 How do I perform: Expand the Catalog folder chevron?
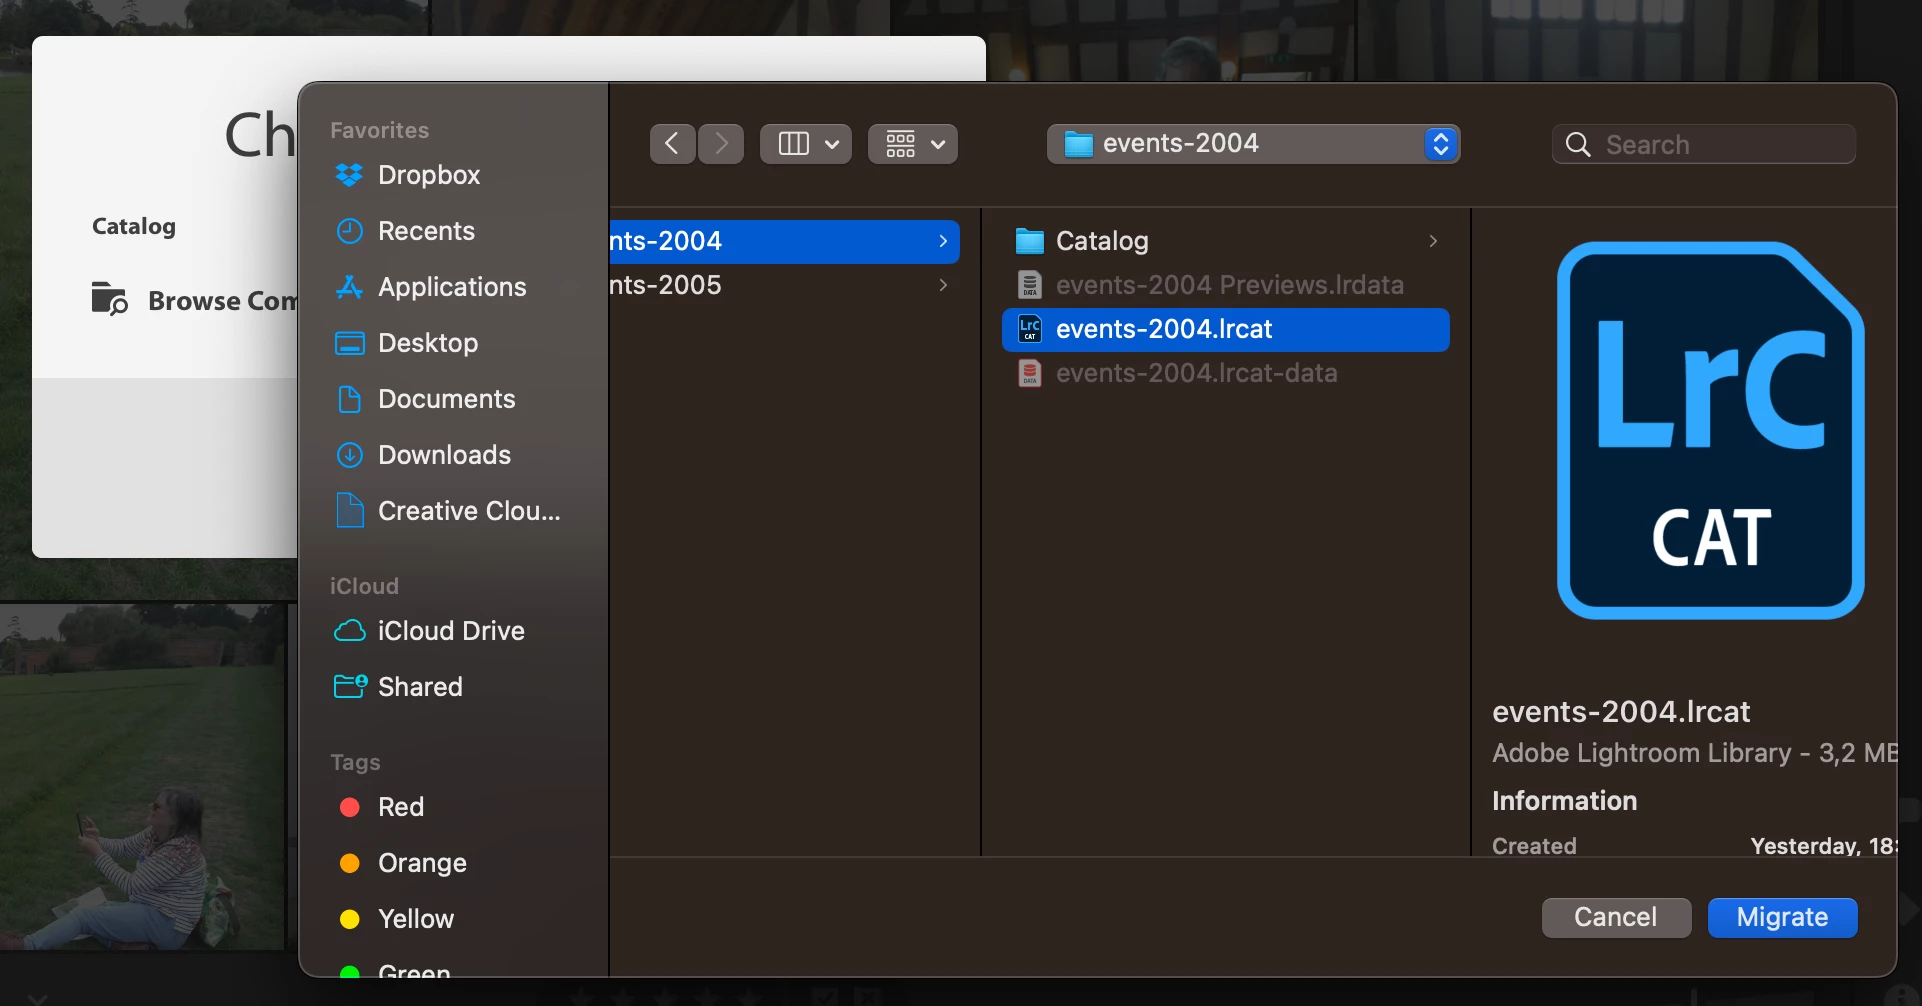(x=1433, y=241)
